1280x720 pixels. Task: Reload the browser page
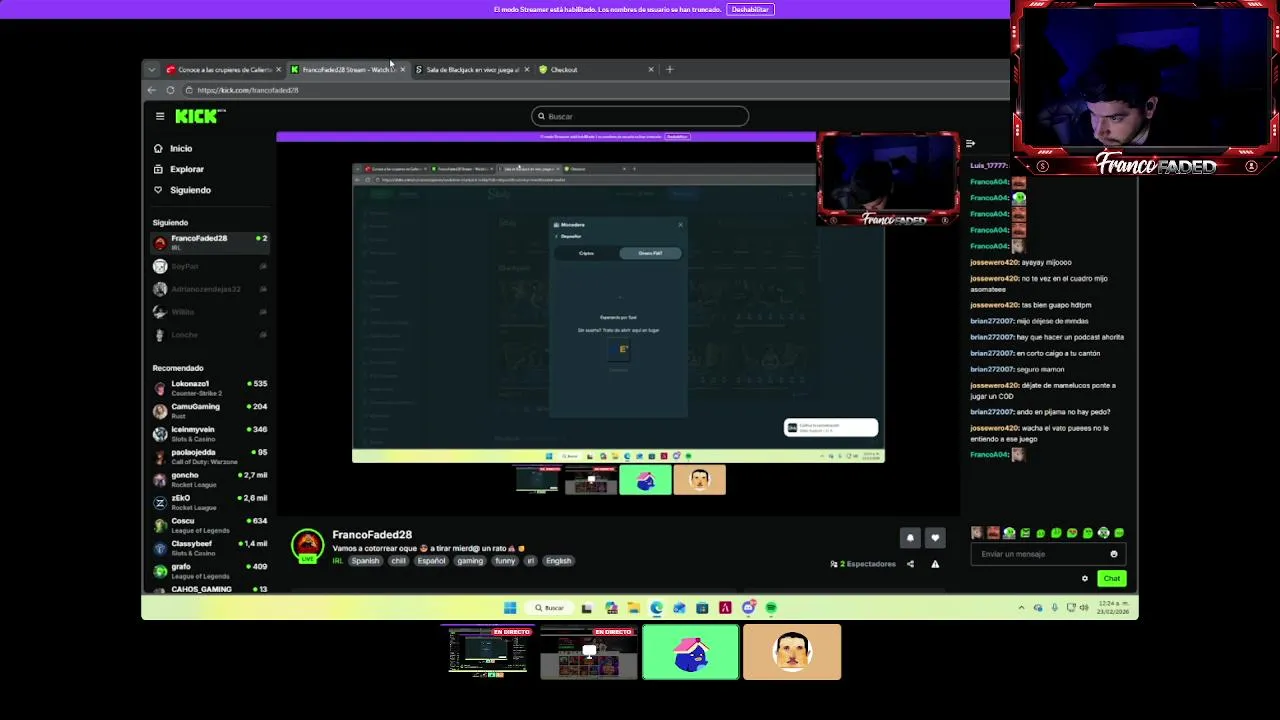click(x=170, y=90)
